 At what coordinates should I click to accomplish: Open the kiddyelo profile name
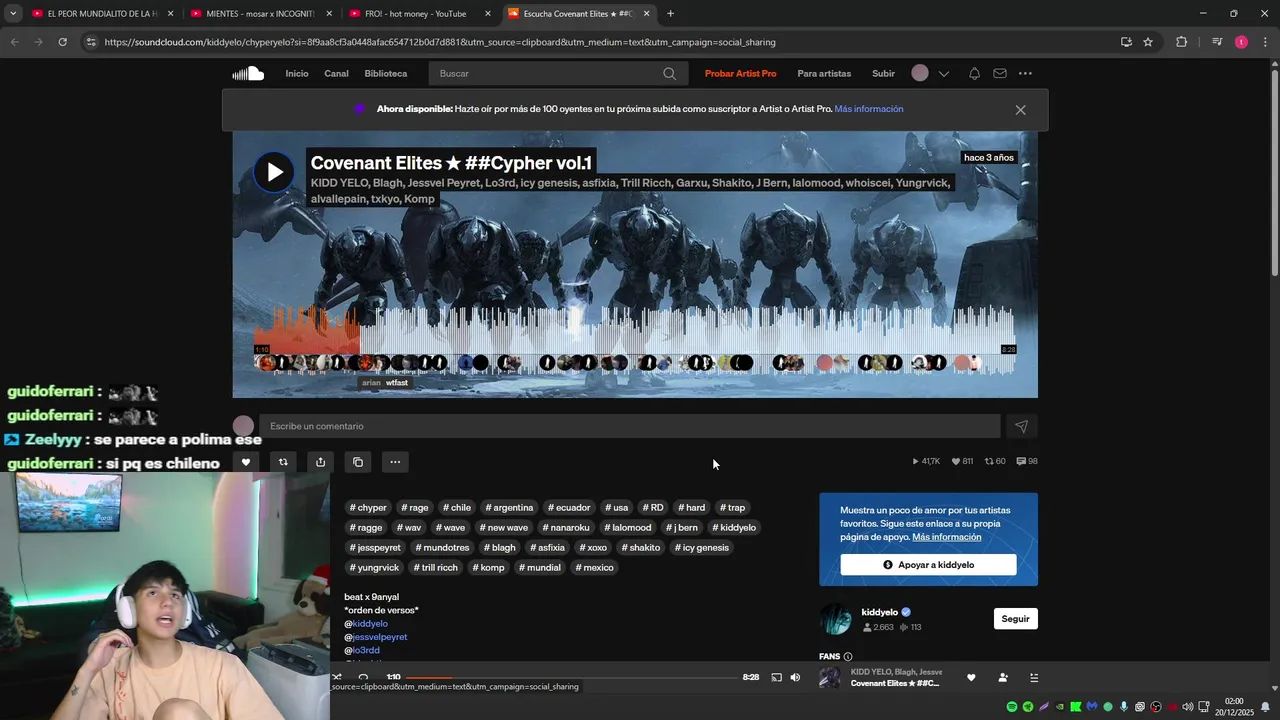(880, 612)
